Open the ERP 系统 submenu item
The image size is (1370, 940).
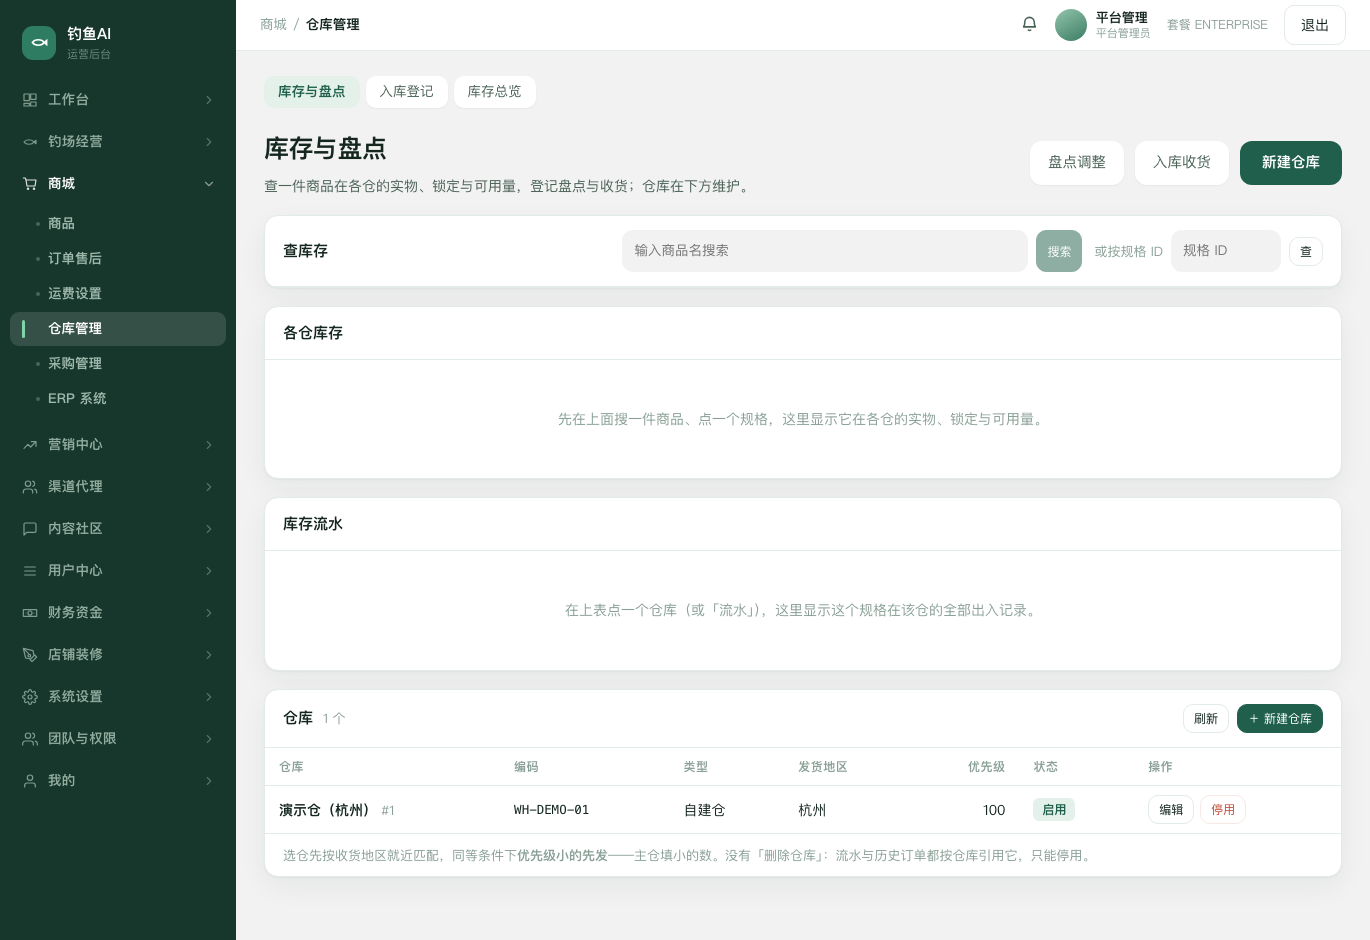click(118, 399)
